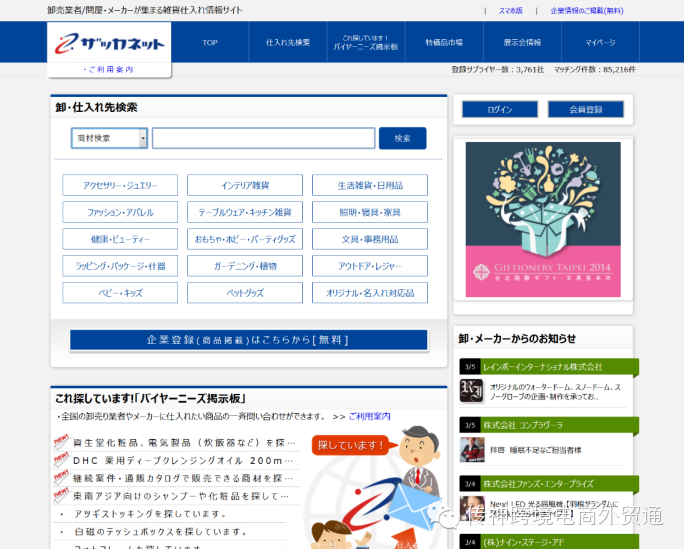The width and height of the screenshot is (684, 549).
Task: Open バイヤーニーズ掲示板 nav item
Action: (366, 42)
